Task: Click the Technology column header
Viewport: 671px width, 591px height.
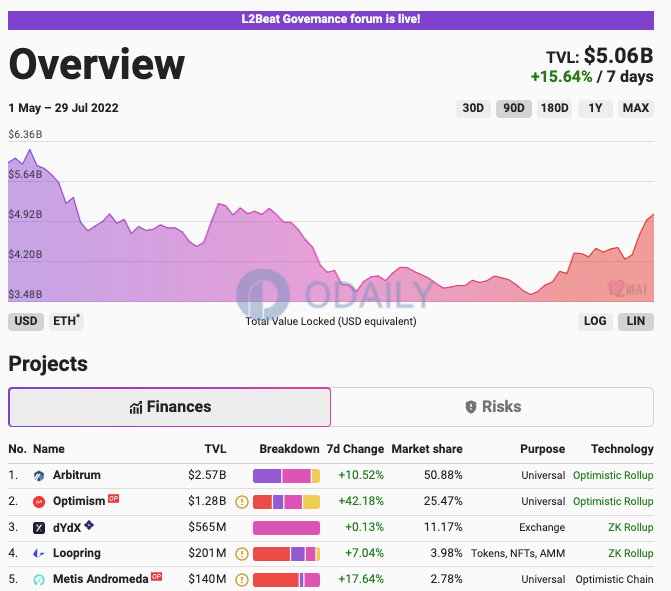Action: coord(623,449)
